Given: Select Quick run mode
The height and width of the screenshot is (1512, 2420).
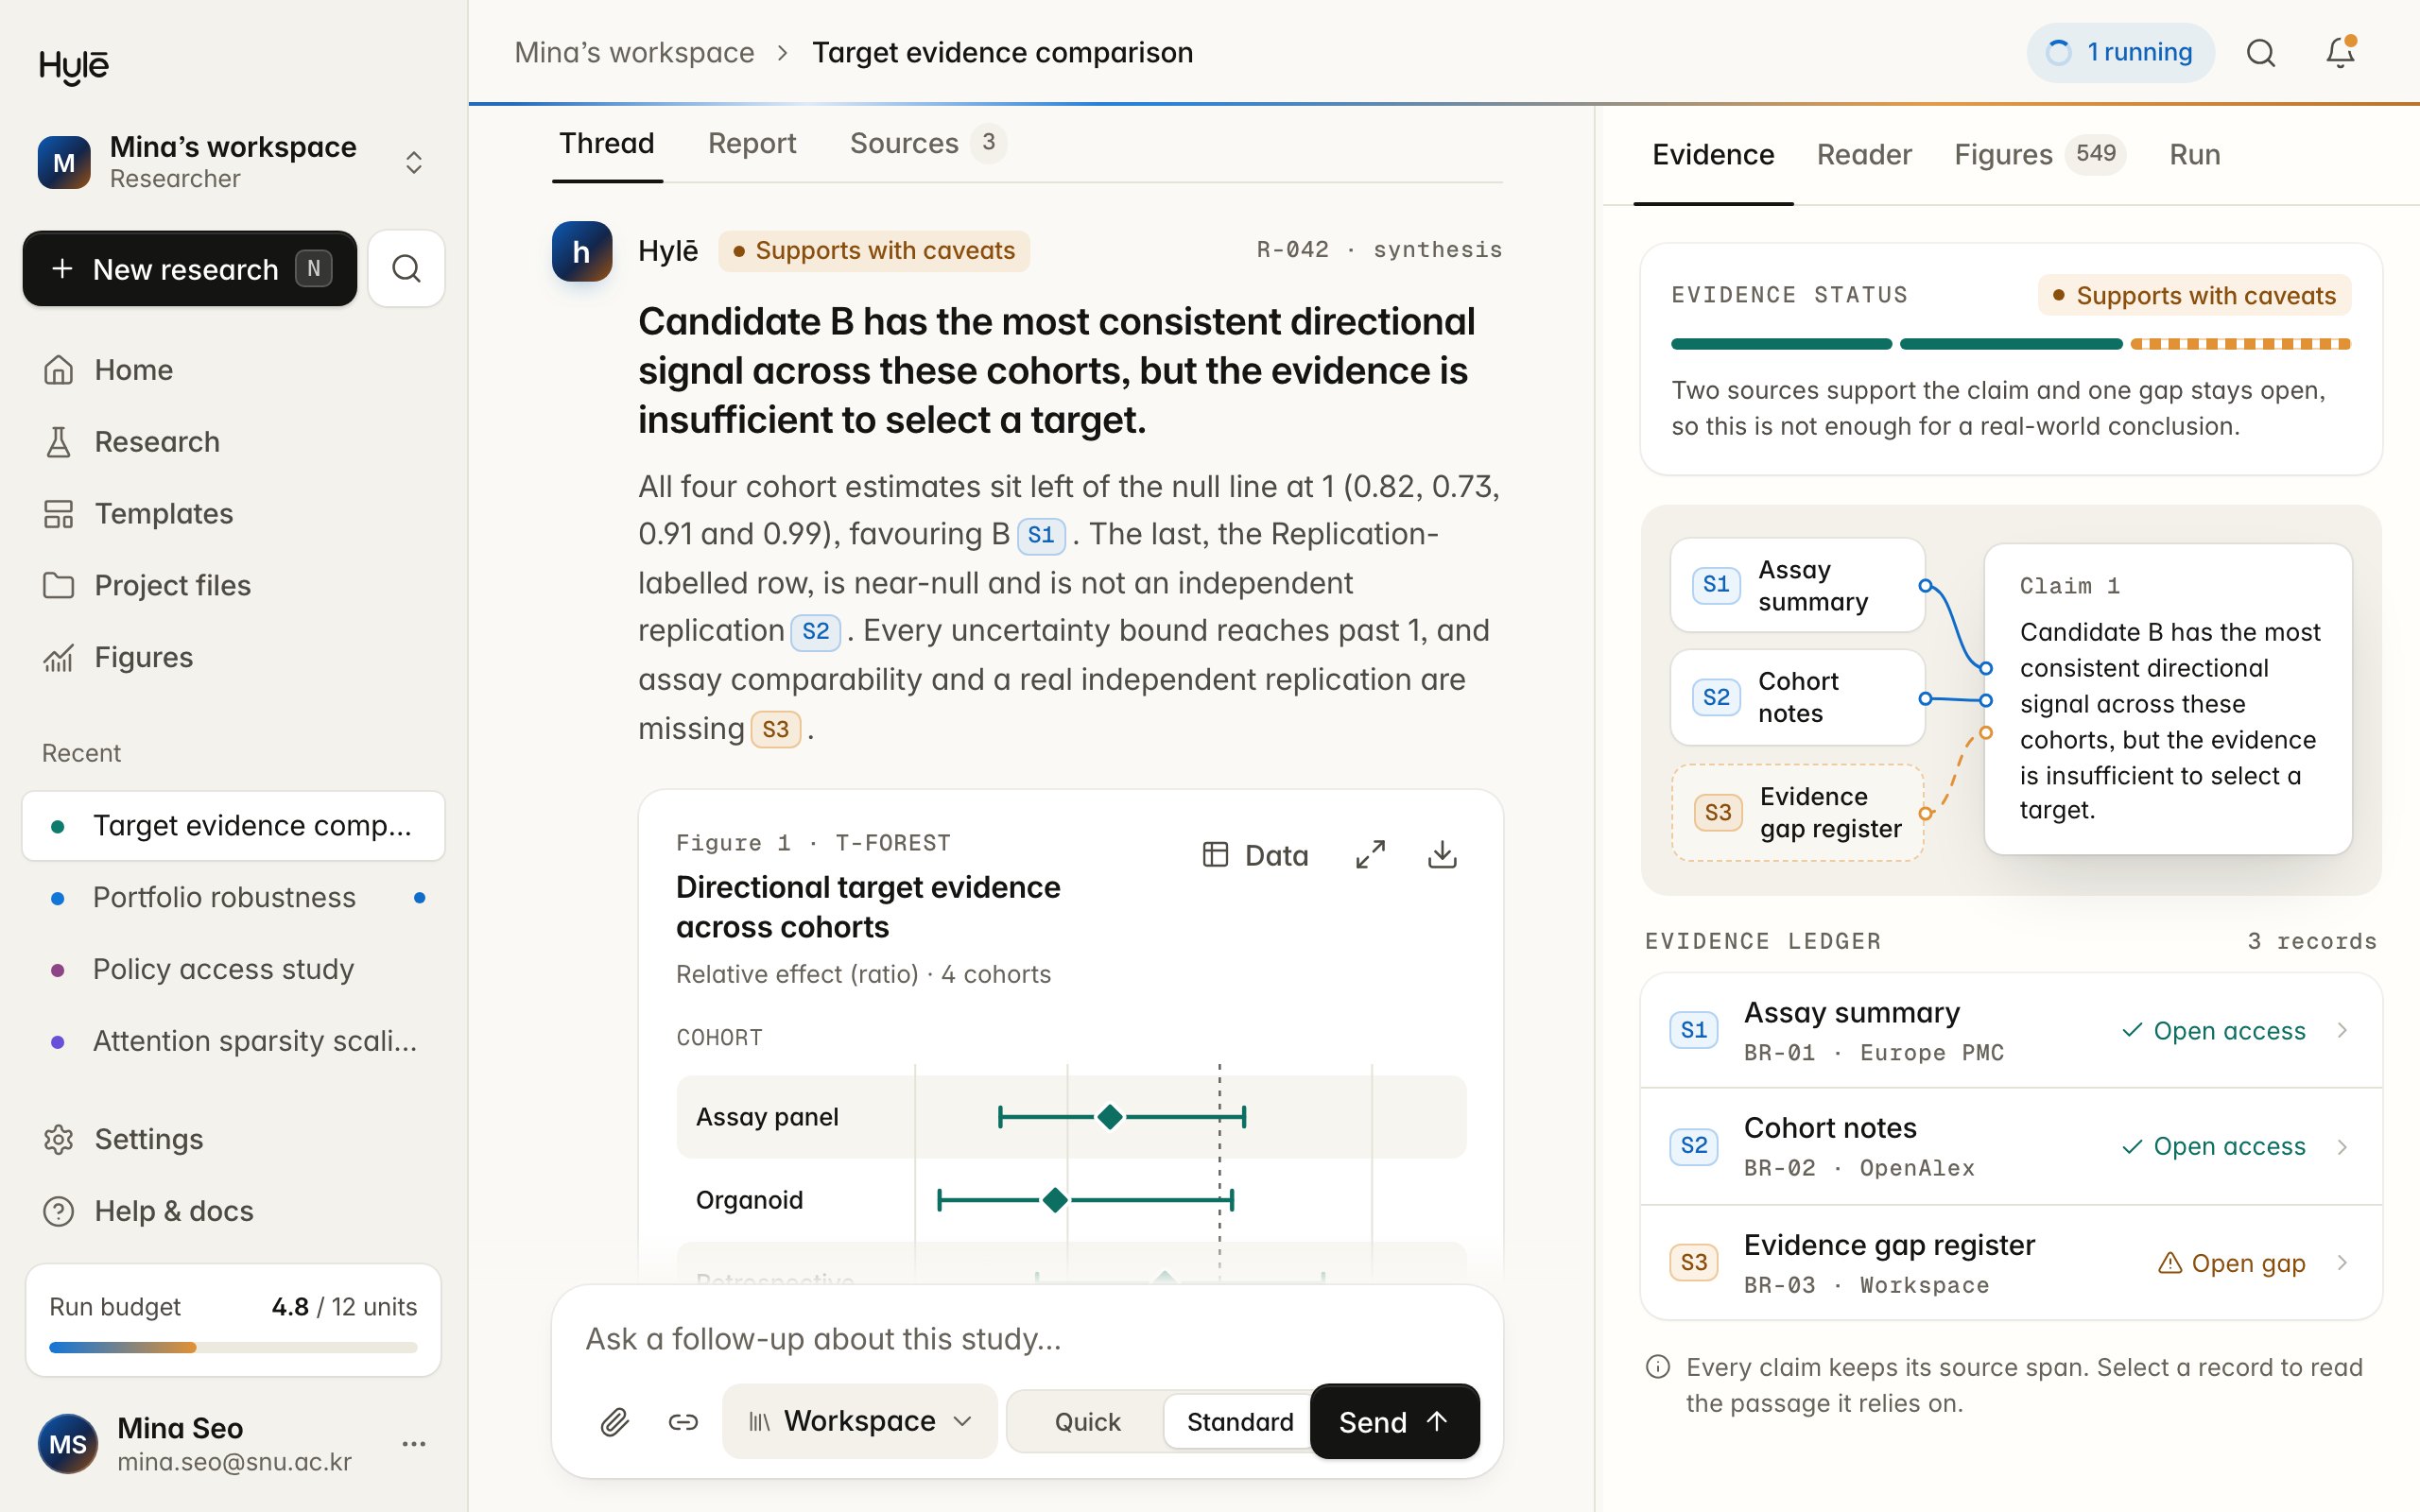Looking at the screenshot, I should pos(1087,1421).
